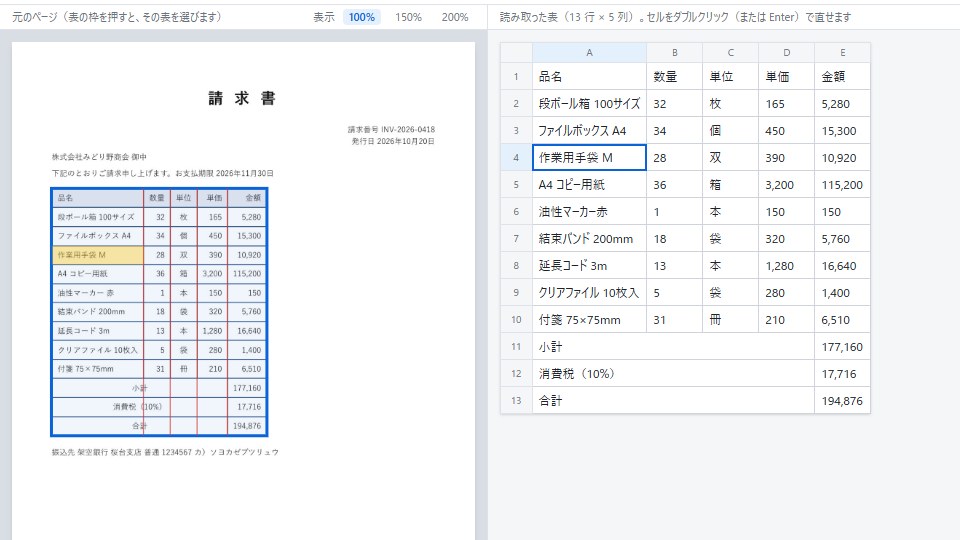
Task: Select column D header
Action: coord(786,53)
